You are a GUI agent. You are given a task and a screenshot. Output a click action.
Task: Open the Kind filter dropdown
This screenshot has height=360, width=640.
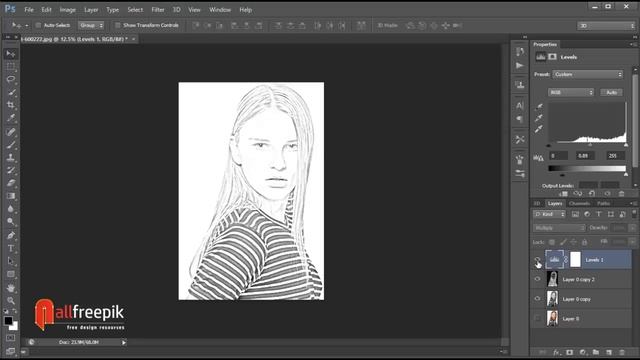549,214
